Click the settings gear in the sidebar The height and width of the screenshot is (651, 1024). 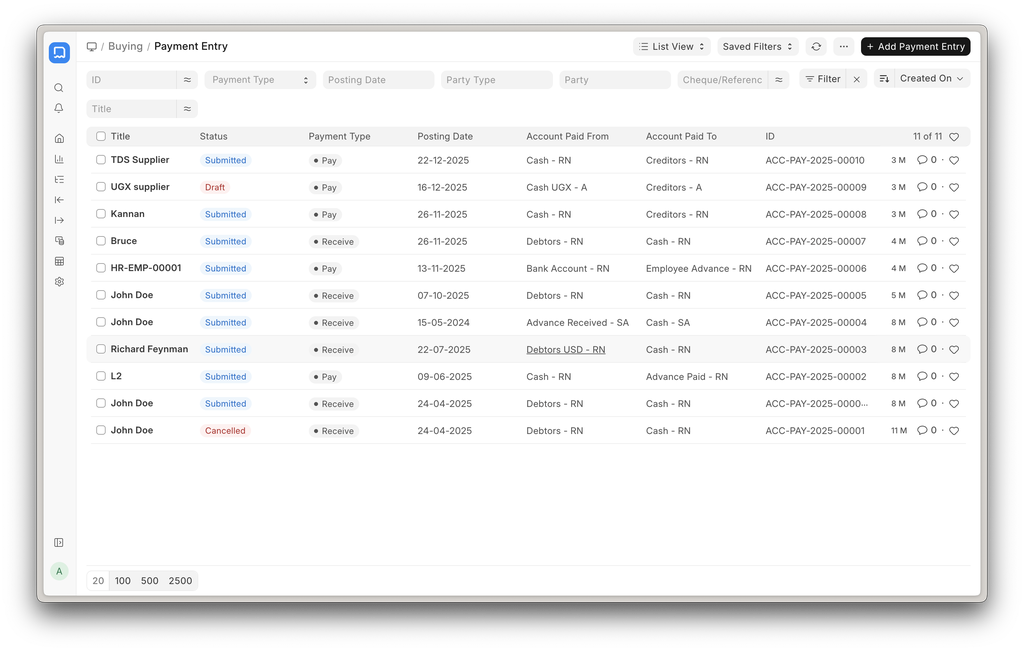pos(59,282)
